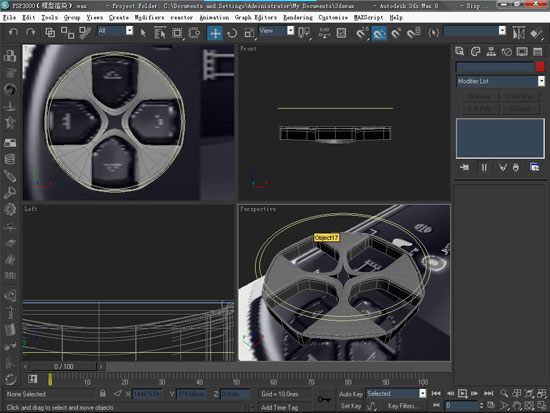
Task: Open the MAXScript menu
Action: 368,18
